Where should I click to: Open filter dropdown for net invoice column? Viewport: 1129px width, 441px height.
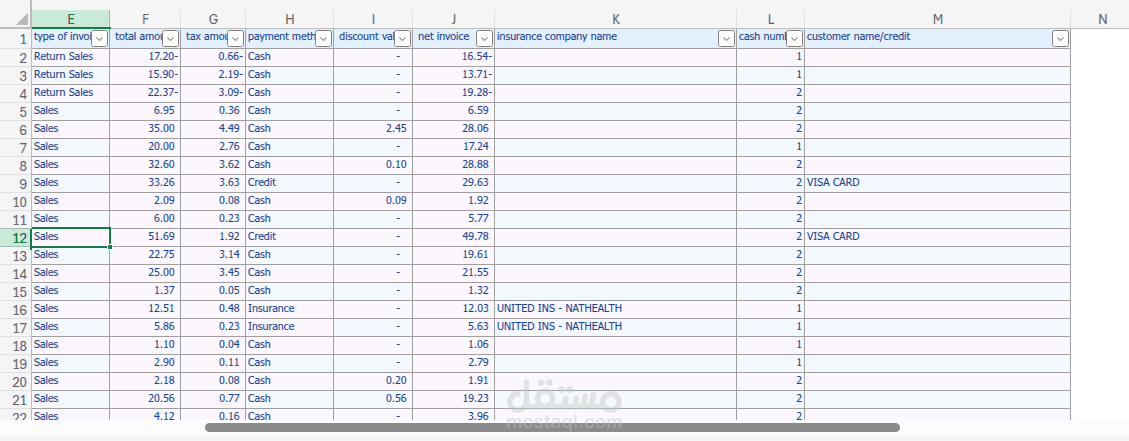[485, 39]
